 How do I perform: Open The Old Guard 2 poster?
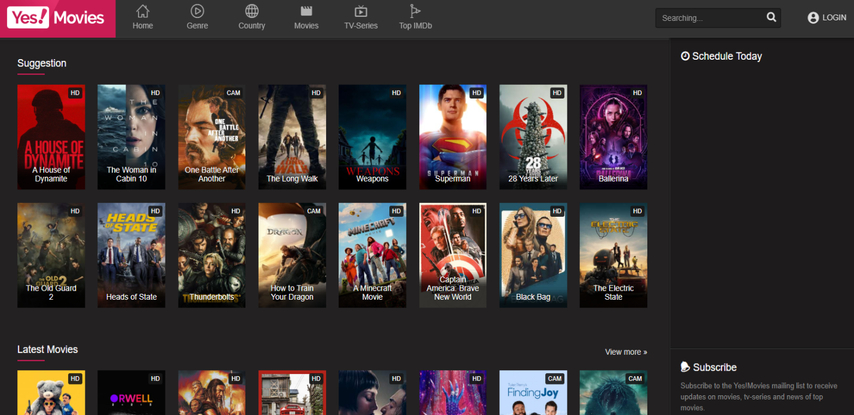pyautogui.click(x=51, y=255)
